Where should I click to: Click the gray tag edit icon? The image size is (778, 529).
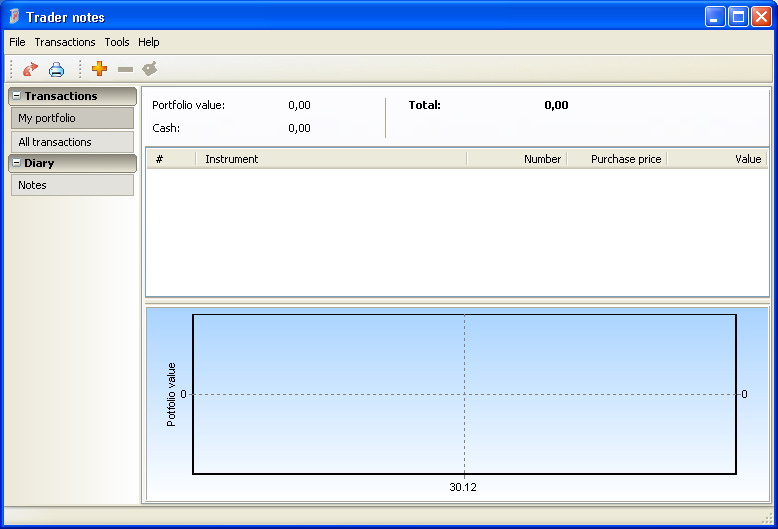coord(150,69)
